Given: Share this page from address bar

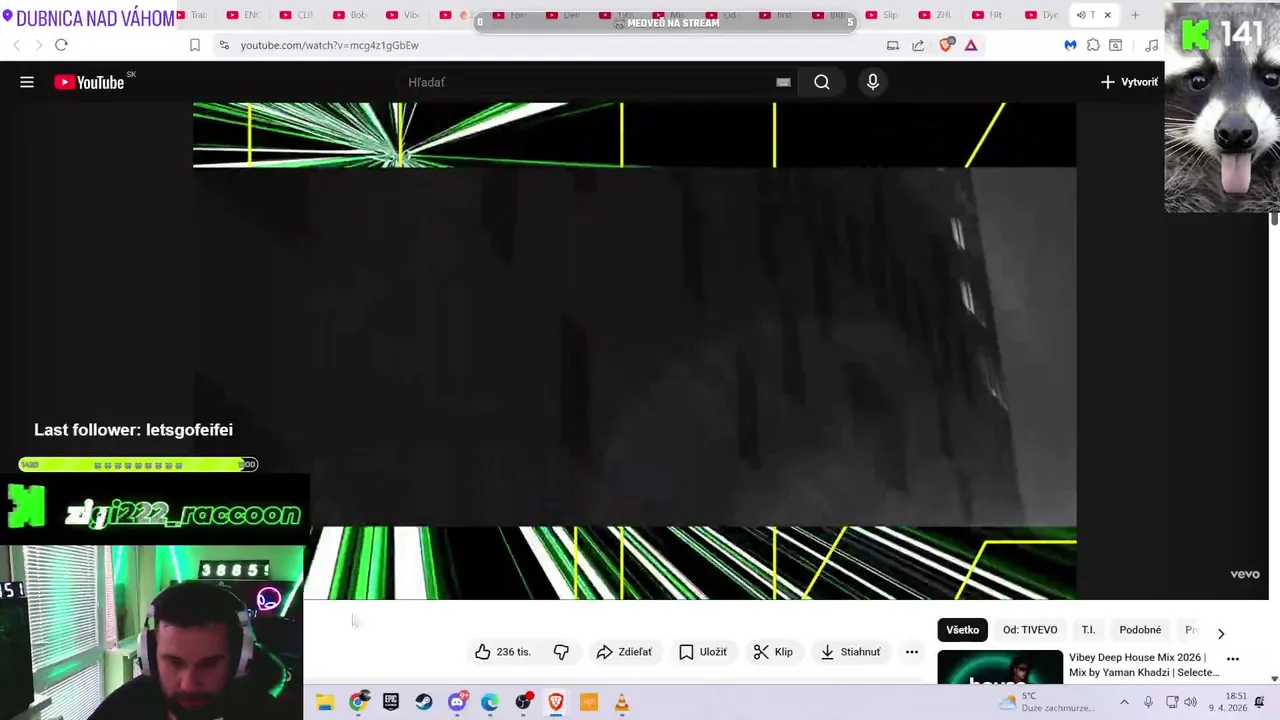Looking at the screenshot, I should [x=919, y=45].
